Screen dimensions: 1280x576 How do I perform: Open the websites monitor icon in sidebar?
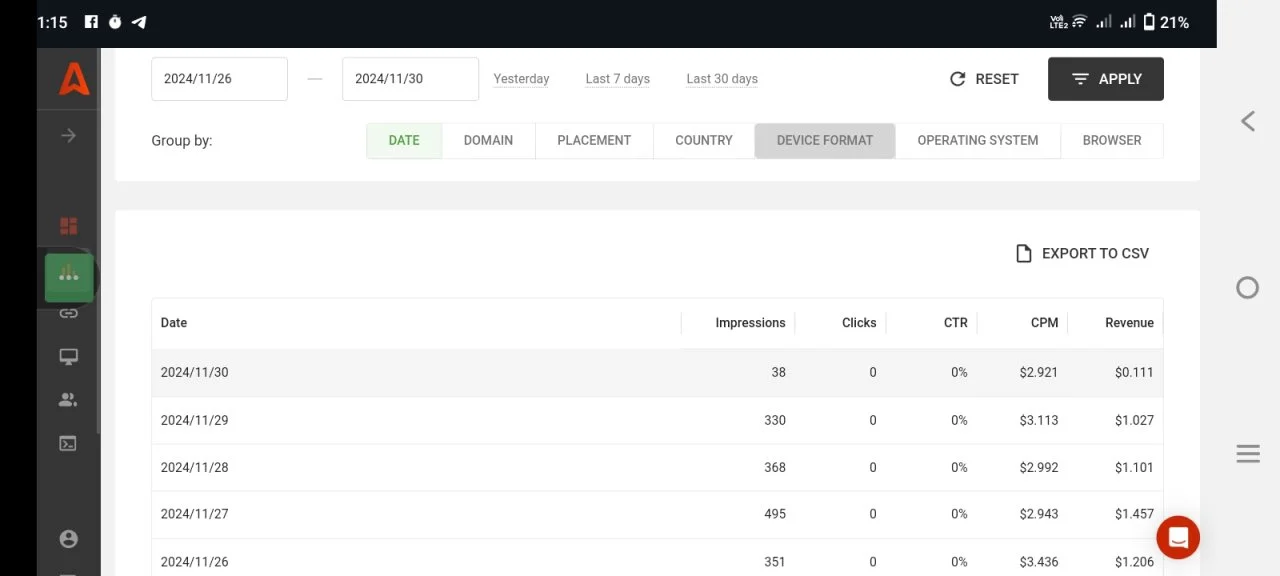[68, 356]
